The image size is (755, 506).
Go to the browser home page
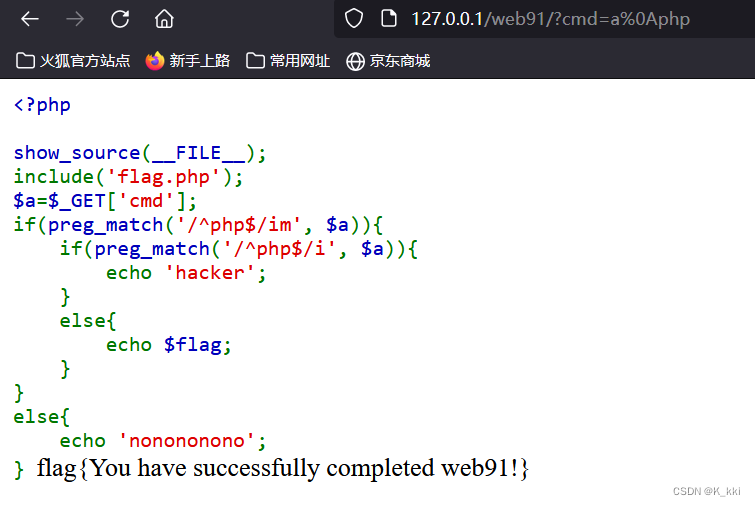click(164, 19)
